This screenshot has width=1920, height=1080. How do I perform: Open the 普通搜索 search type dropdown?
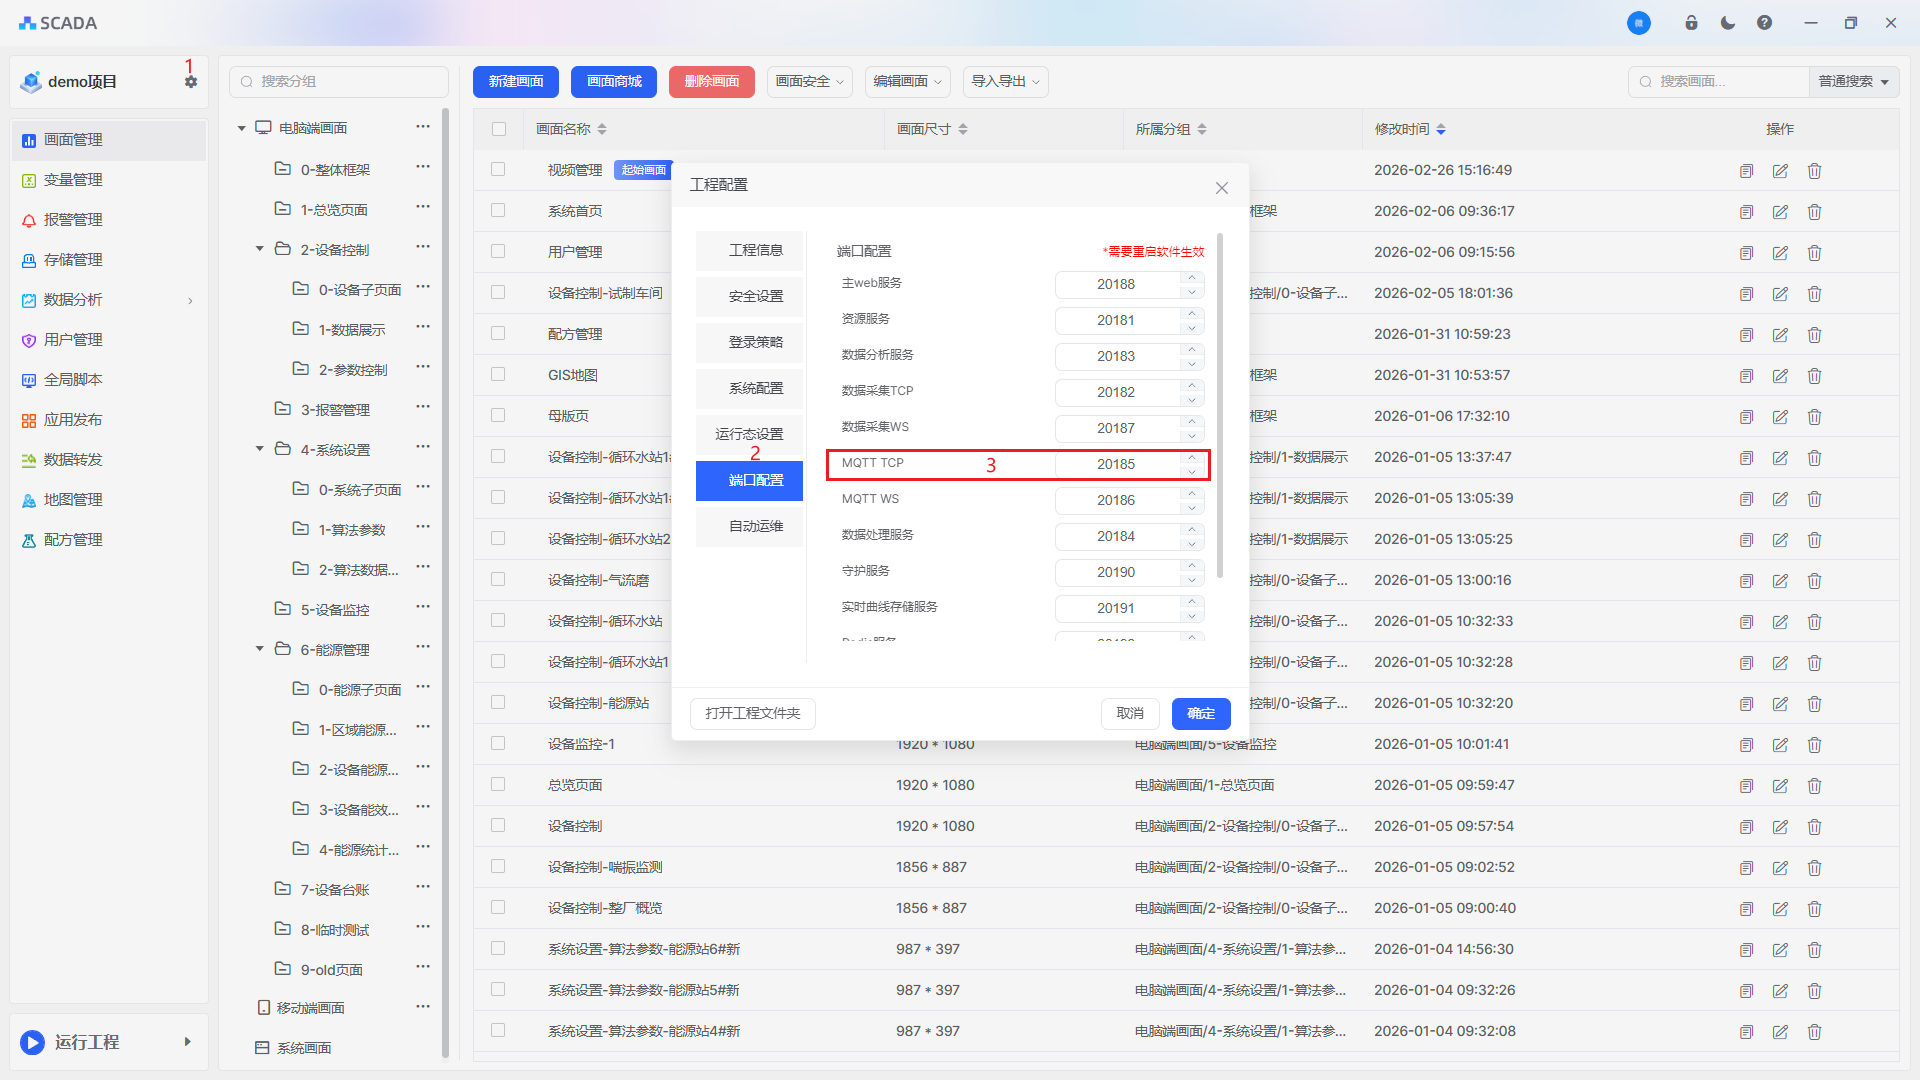coord(1853,82)
